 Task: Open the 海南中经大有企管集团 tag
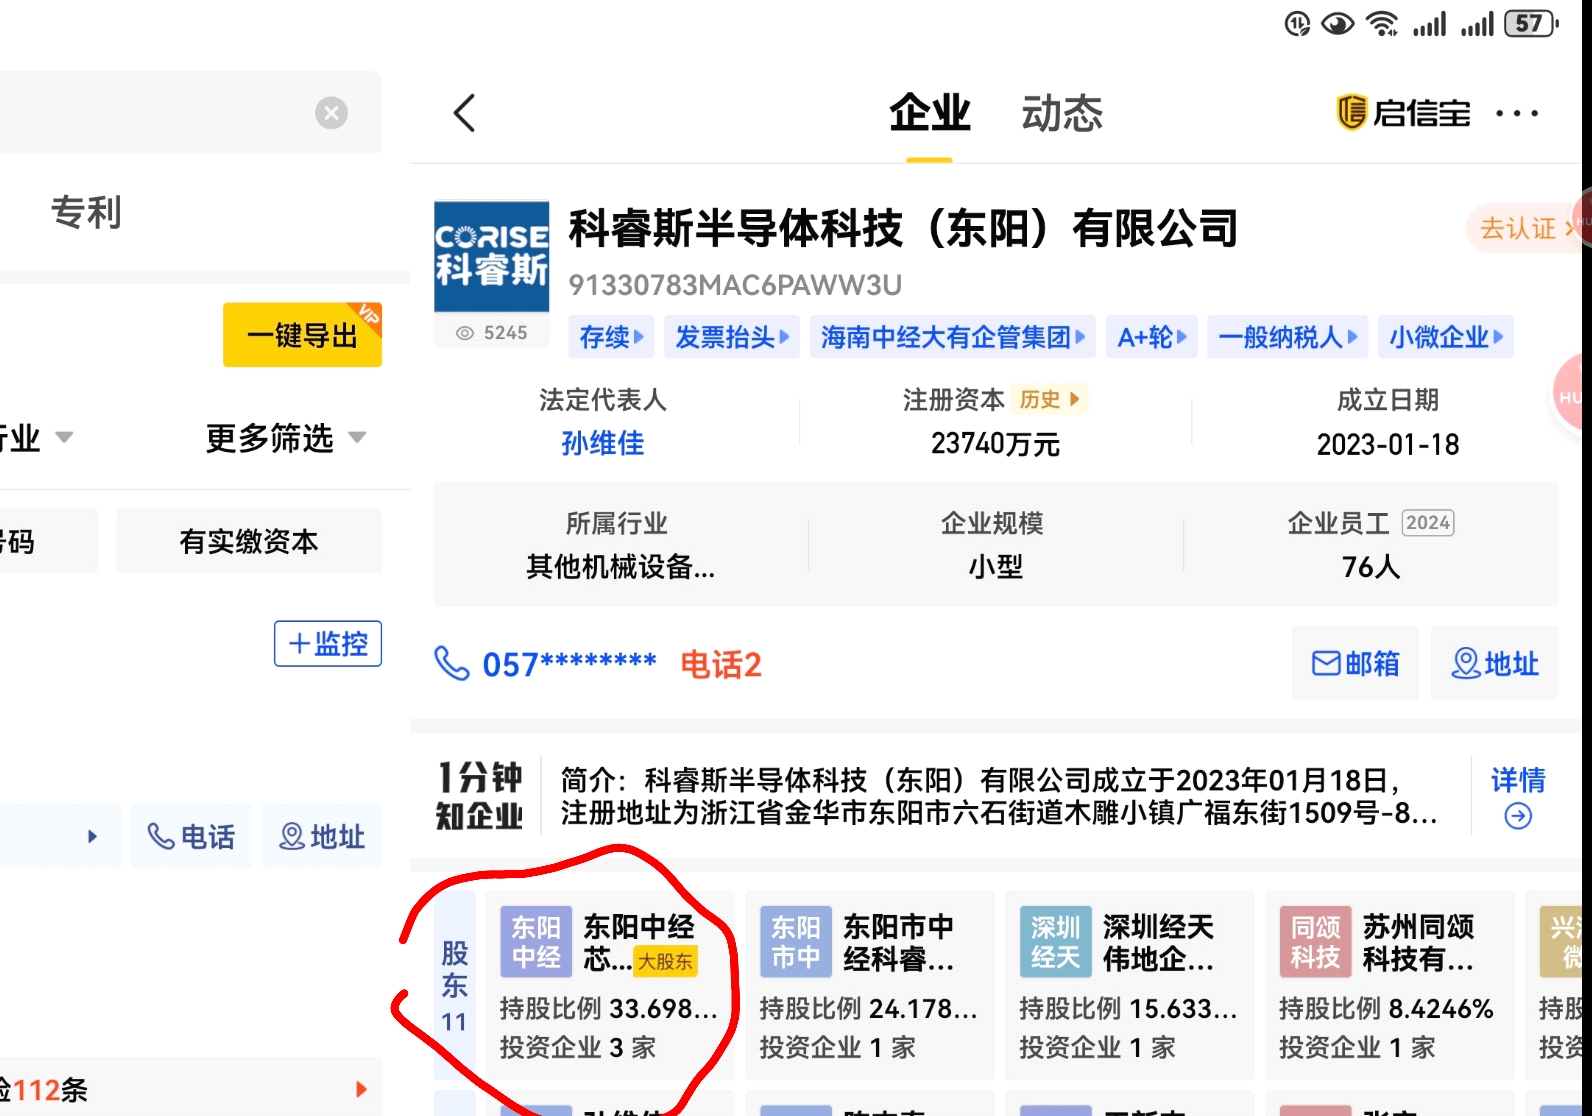(x=953, y=337)
